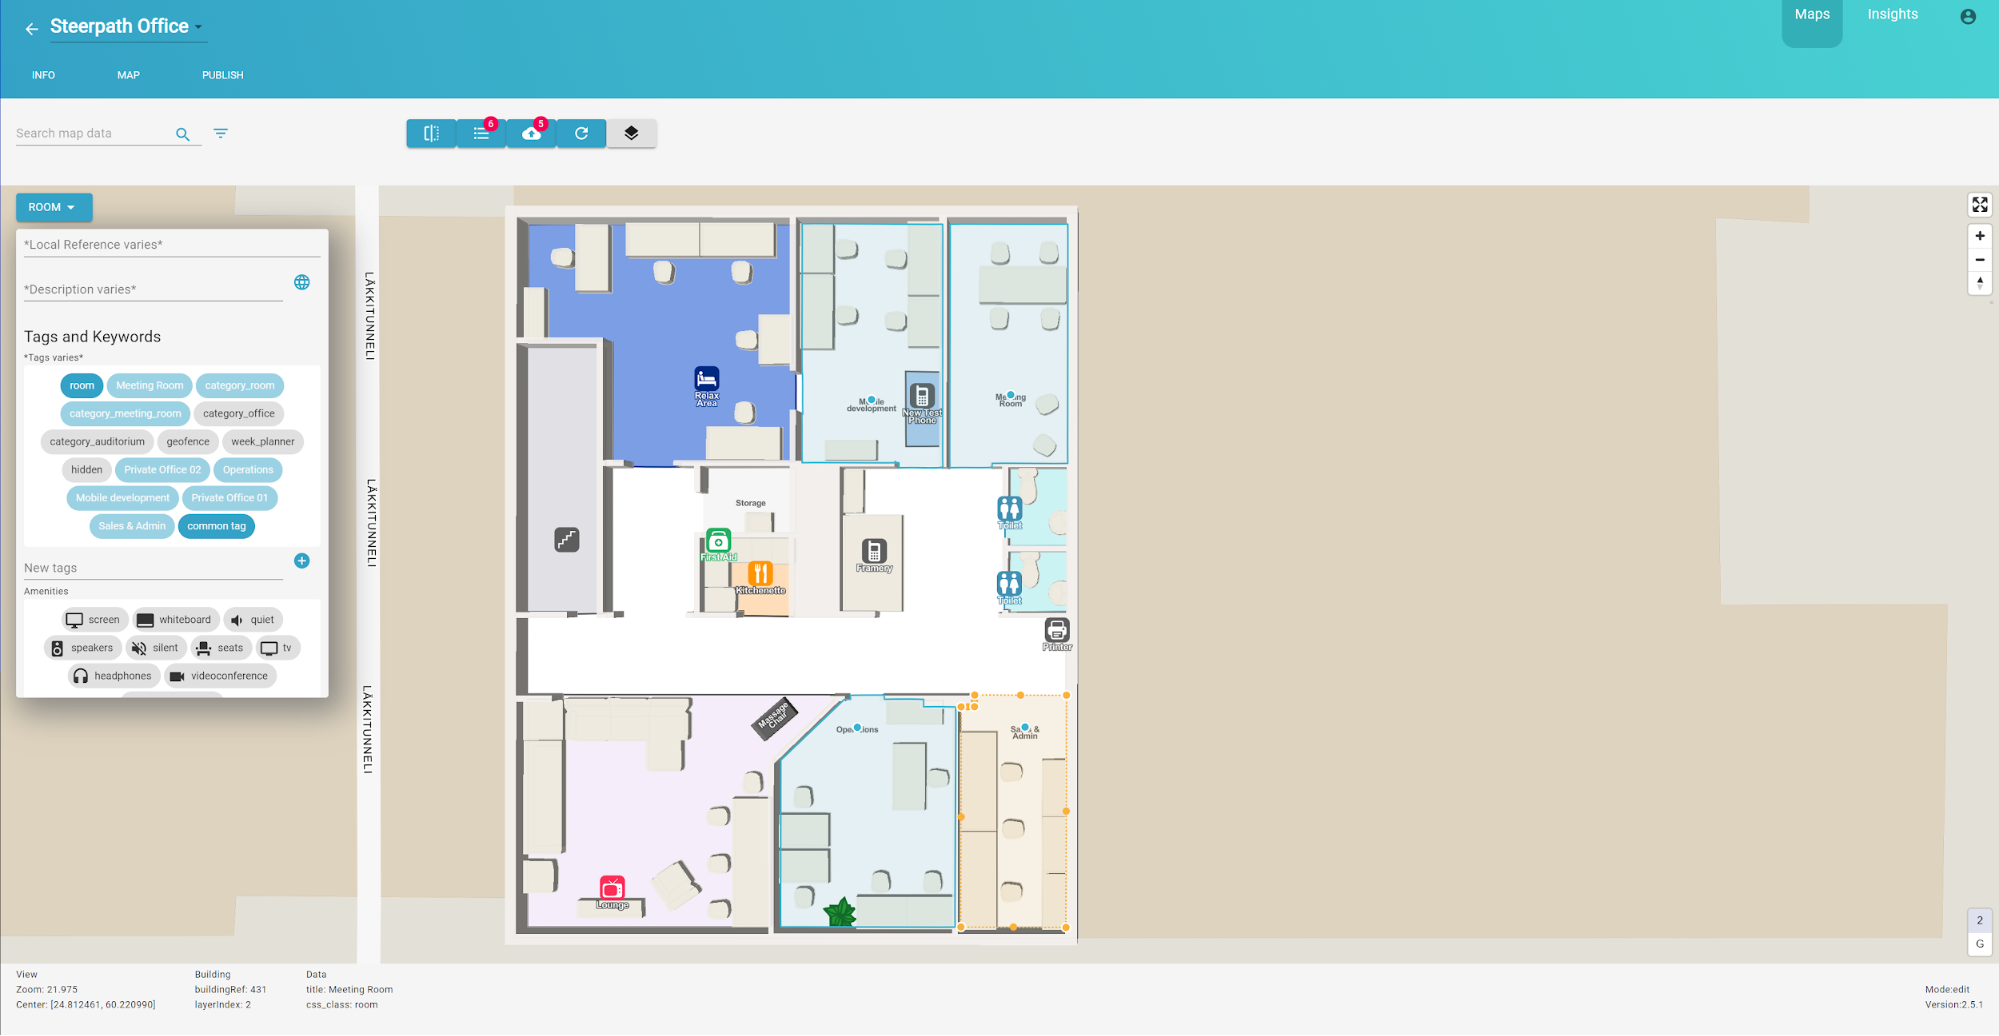The height and width of the screenshot is (1036, 1999).
Task: Zoom in the map with plus button
Action: click(1979, 236)
